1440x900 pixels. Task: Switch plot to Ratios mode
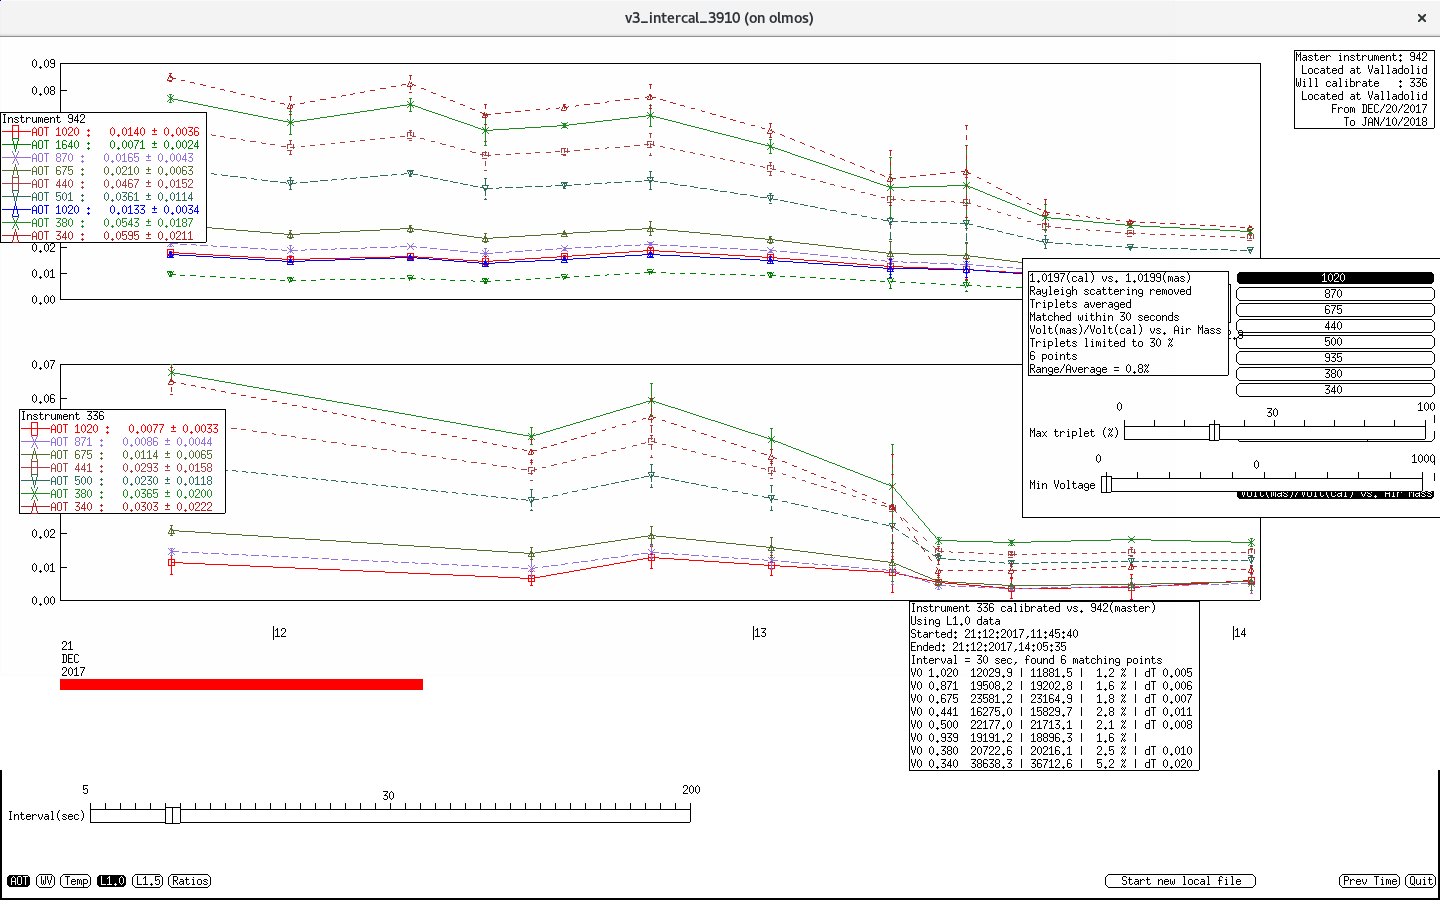[x=190, y=881]
